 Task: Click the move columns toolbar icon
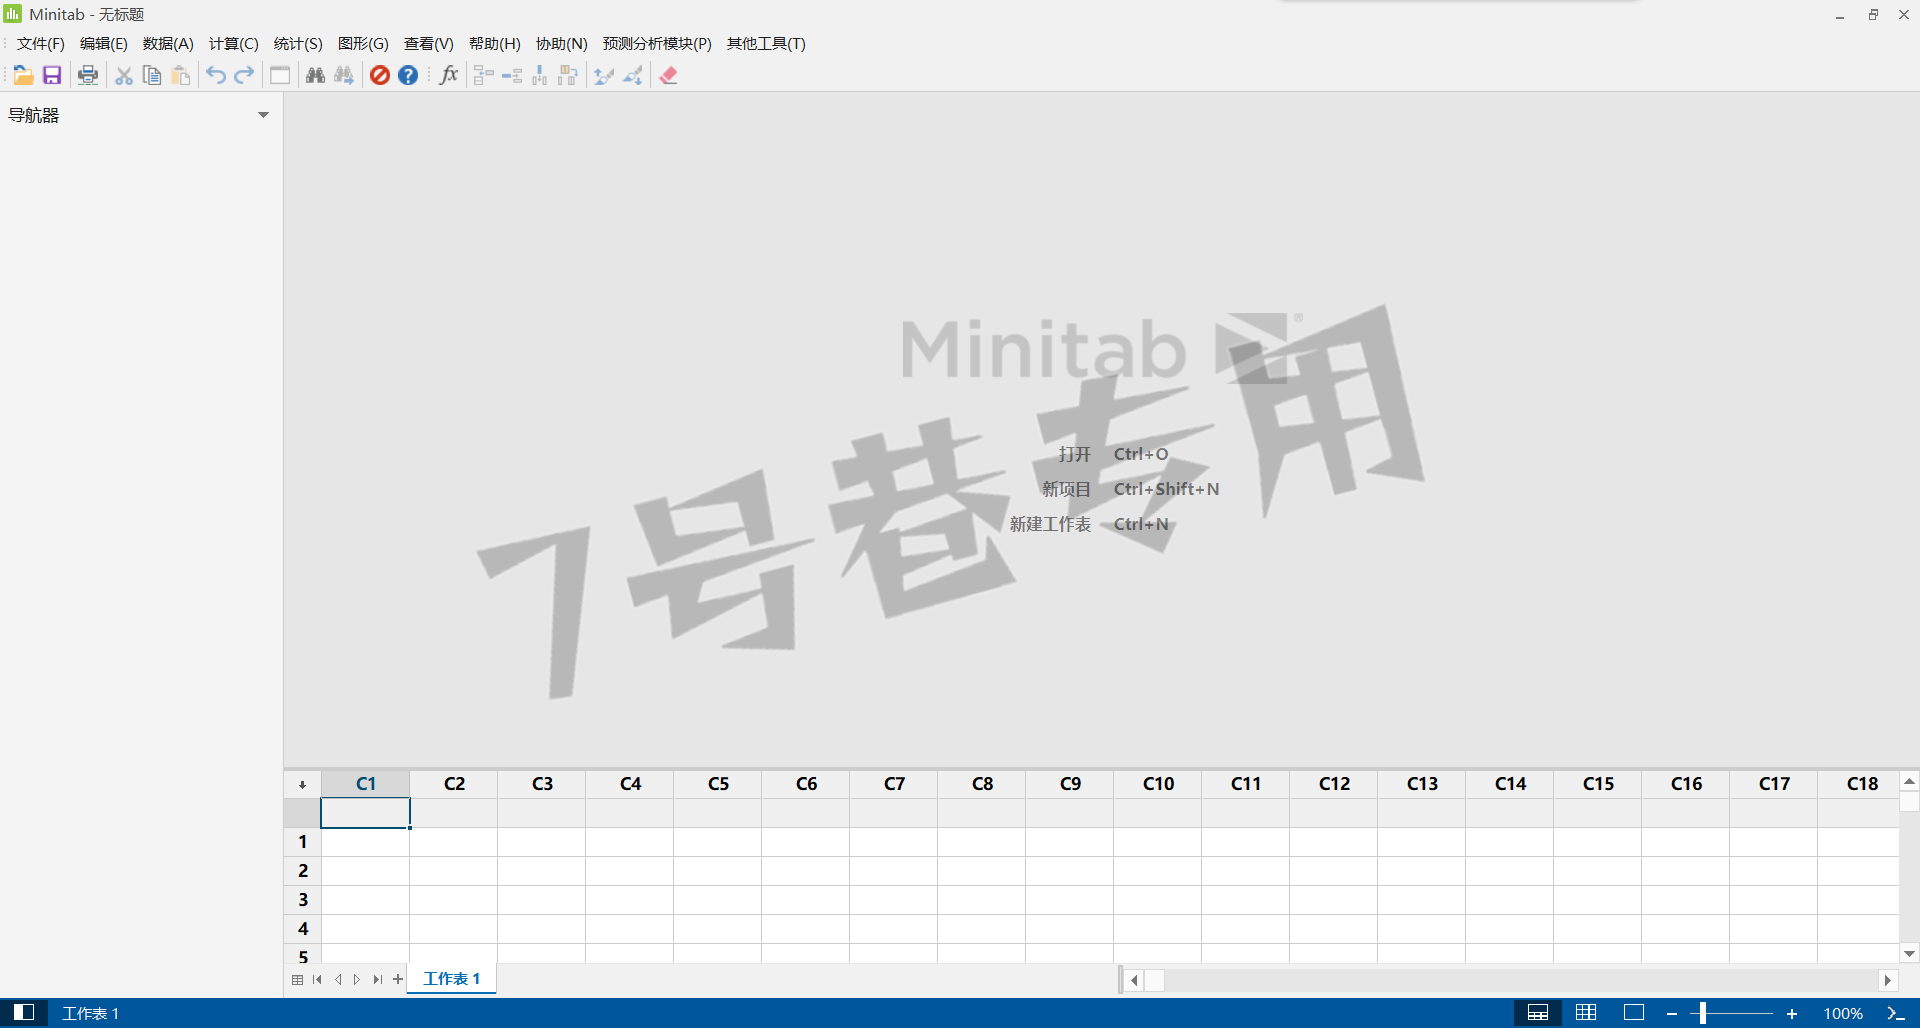(568, 75)
